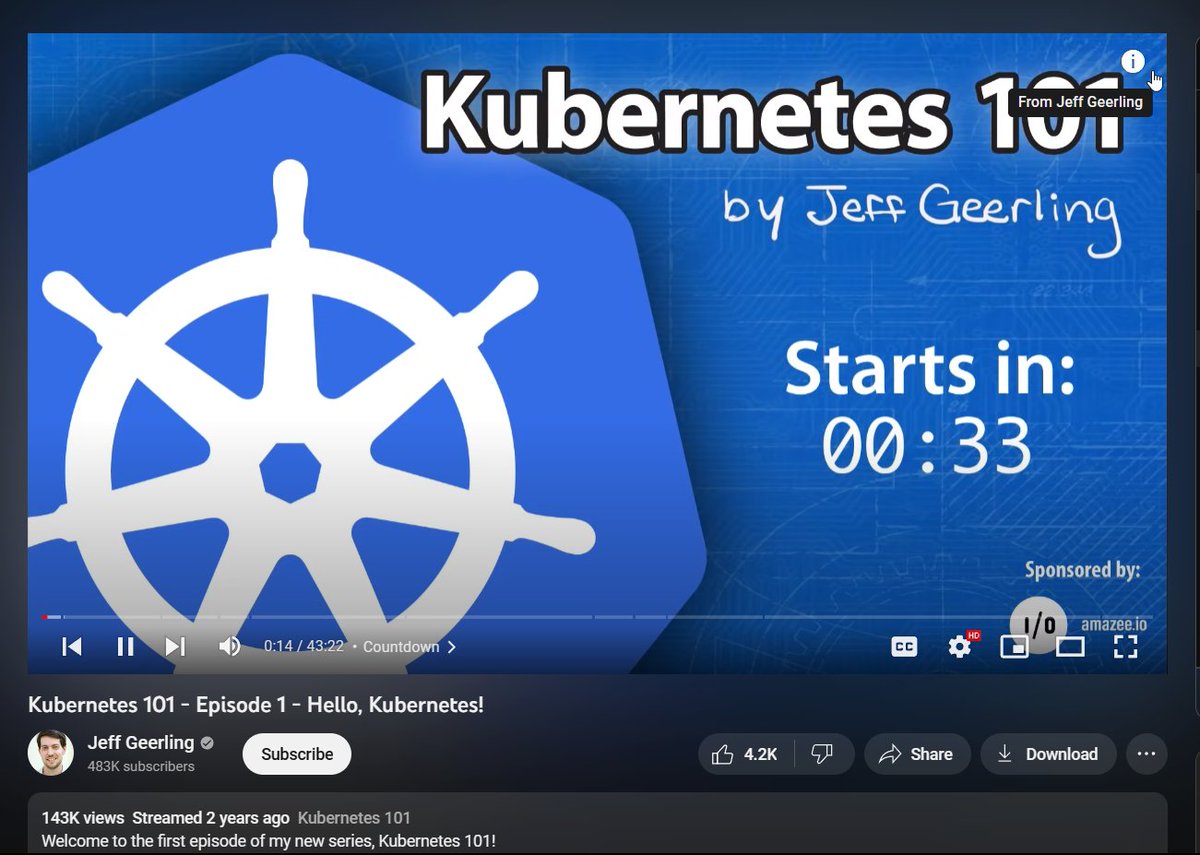Viewport: 1200px width, 855px height.
Task: Open the more actions menu
Action: tap(1147, 754)
